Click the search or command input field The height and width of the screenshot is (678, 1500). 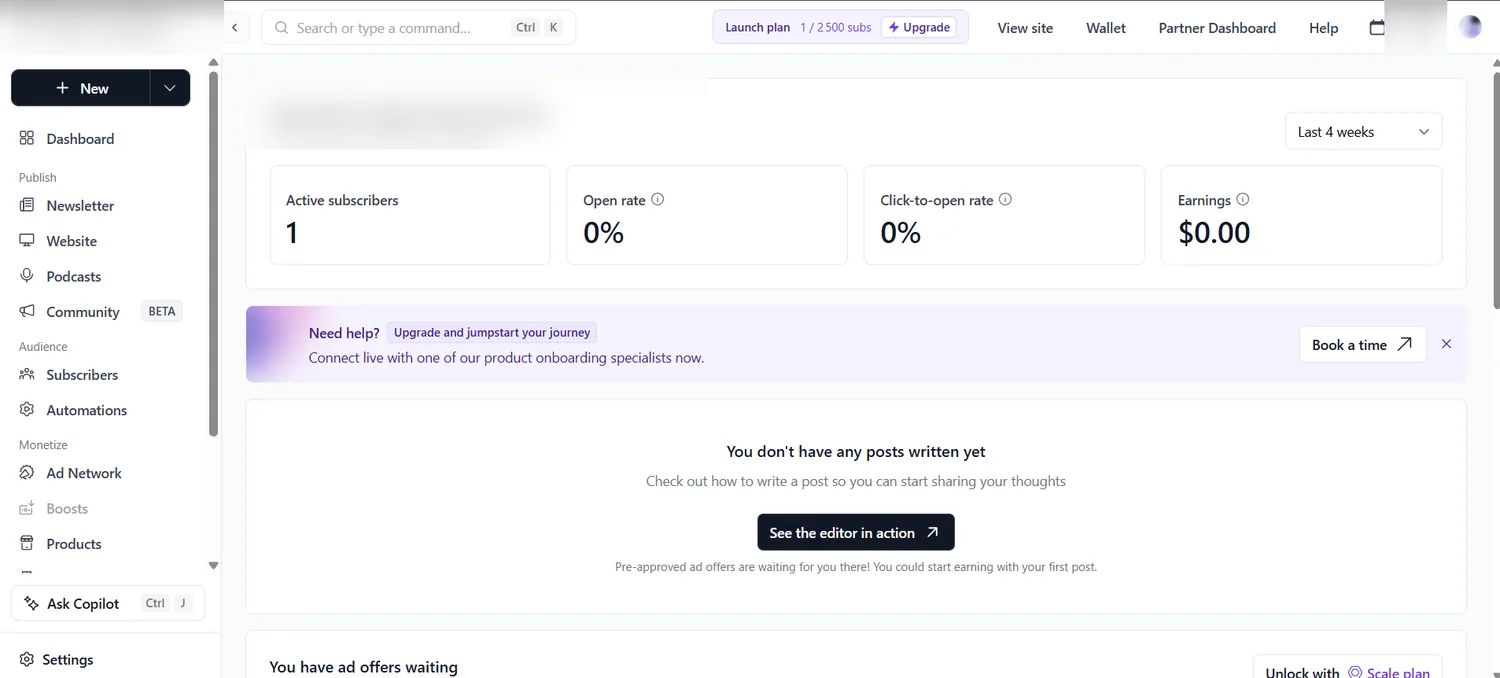coord(418,28)
